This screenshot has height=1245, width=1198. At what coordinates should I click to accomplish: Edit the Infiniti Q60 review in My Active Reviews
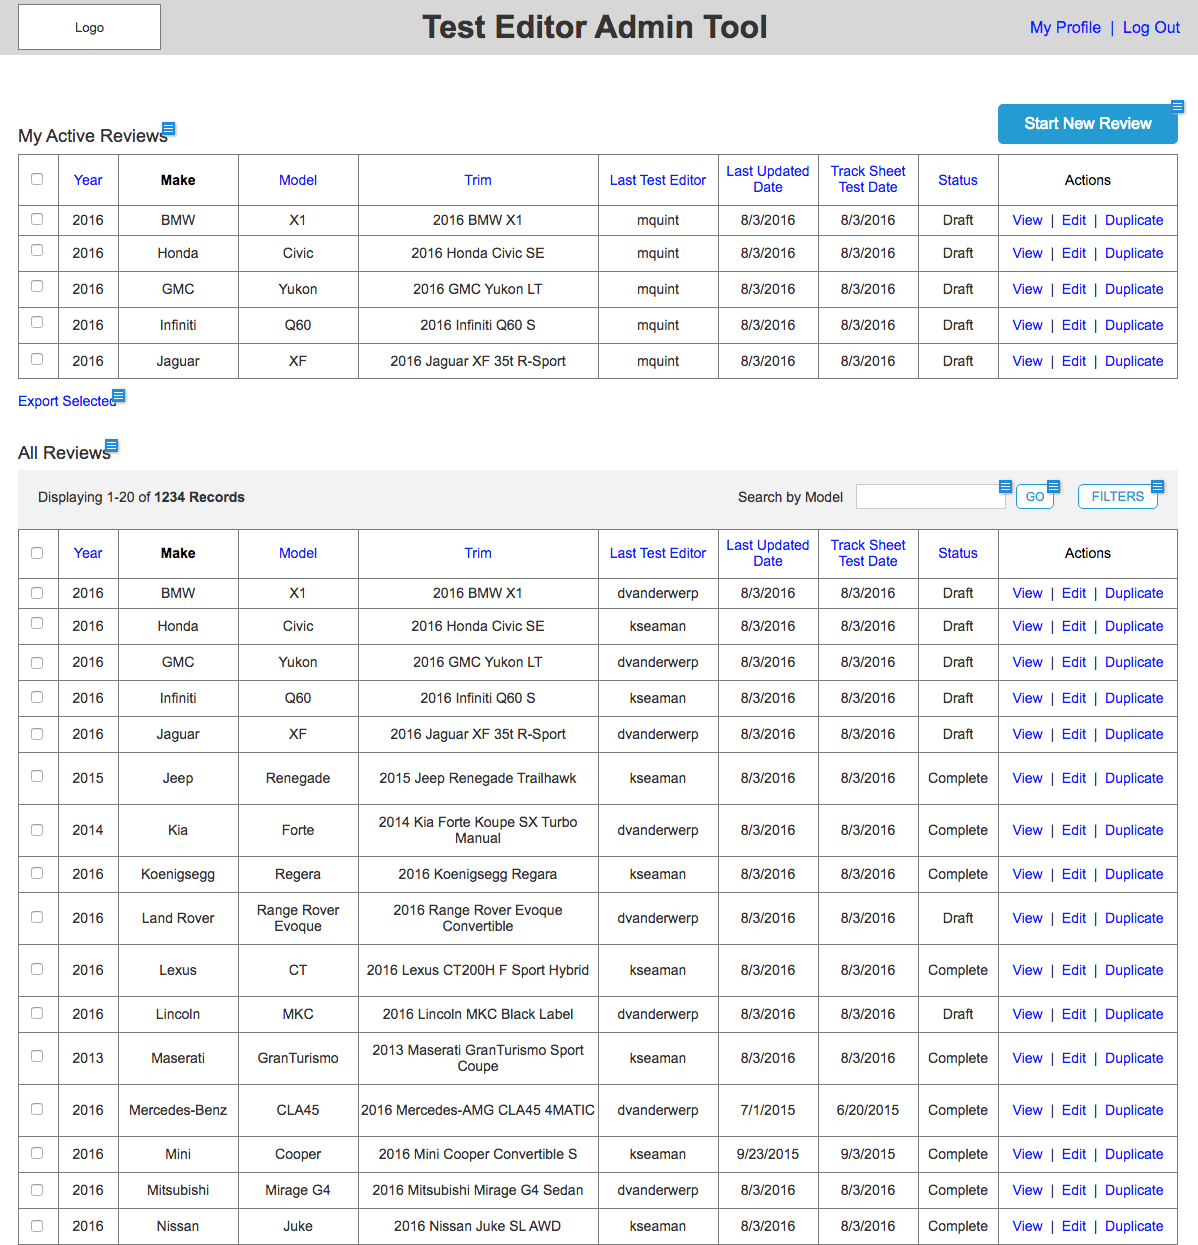1074,325
